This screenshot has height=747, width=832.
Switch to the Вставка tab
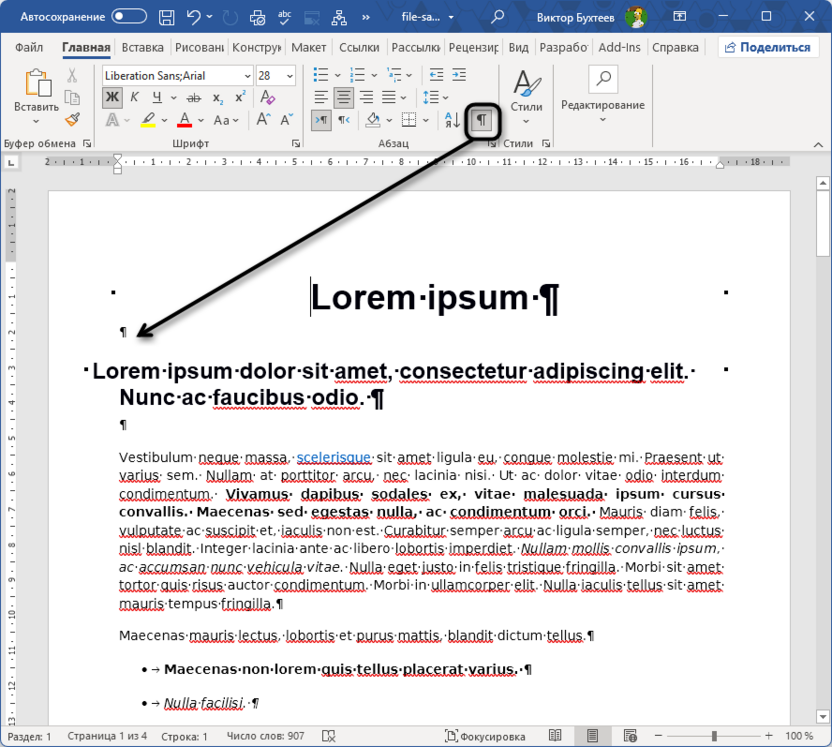[x=142, y=47]
